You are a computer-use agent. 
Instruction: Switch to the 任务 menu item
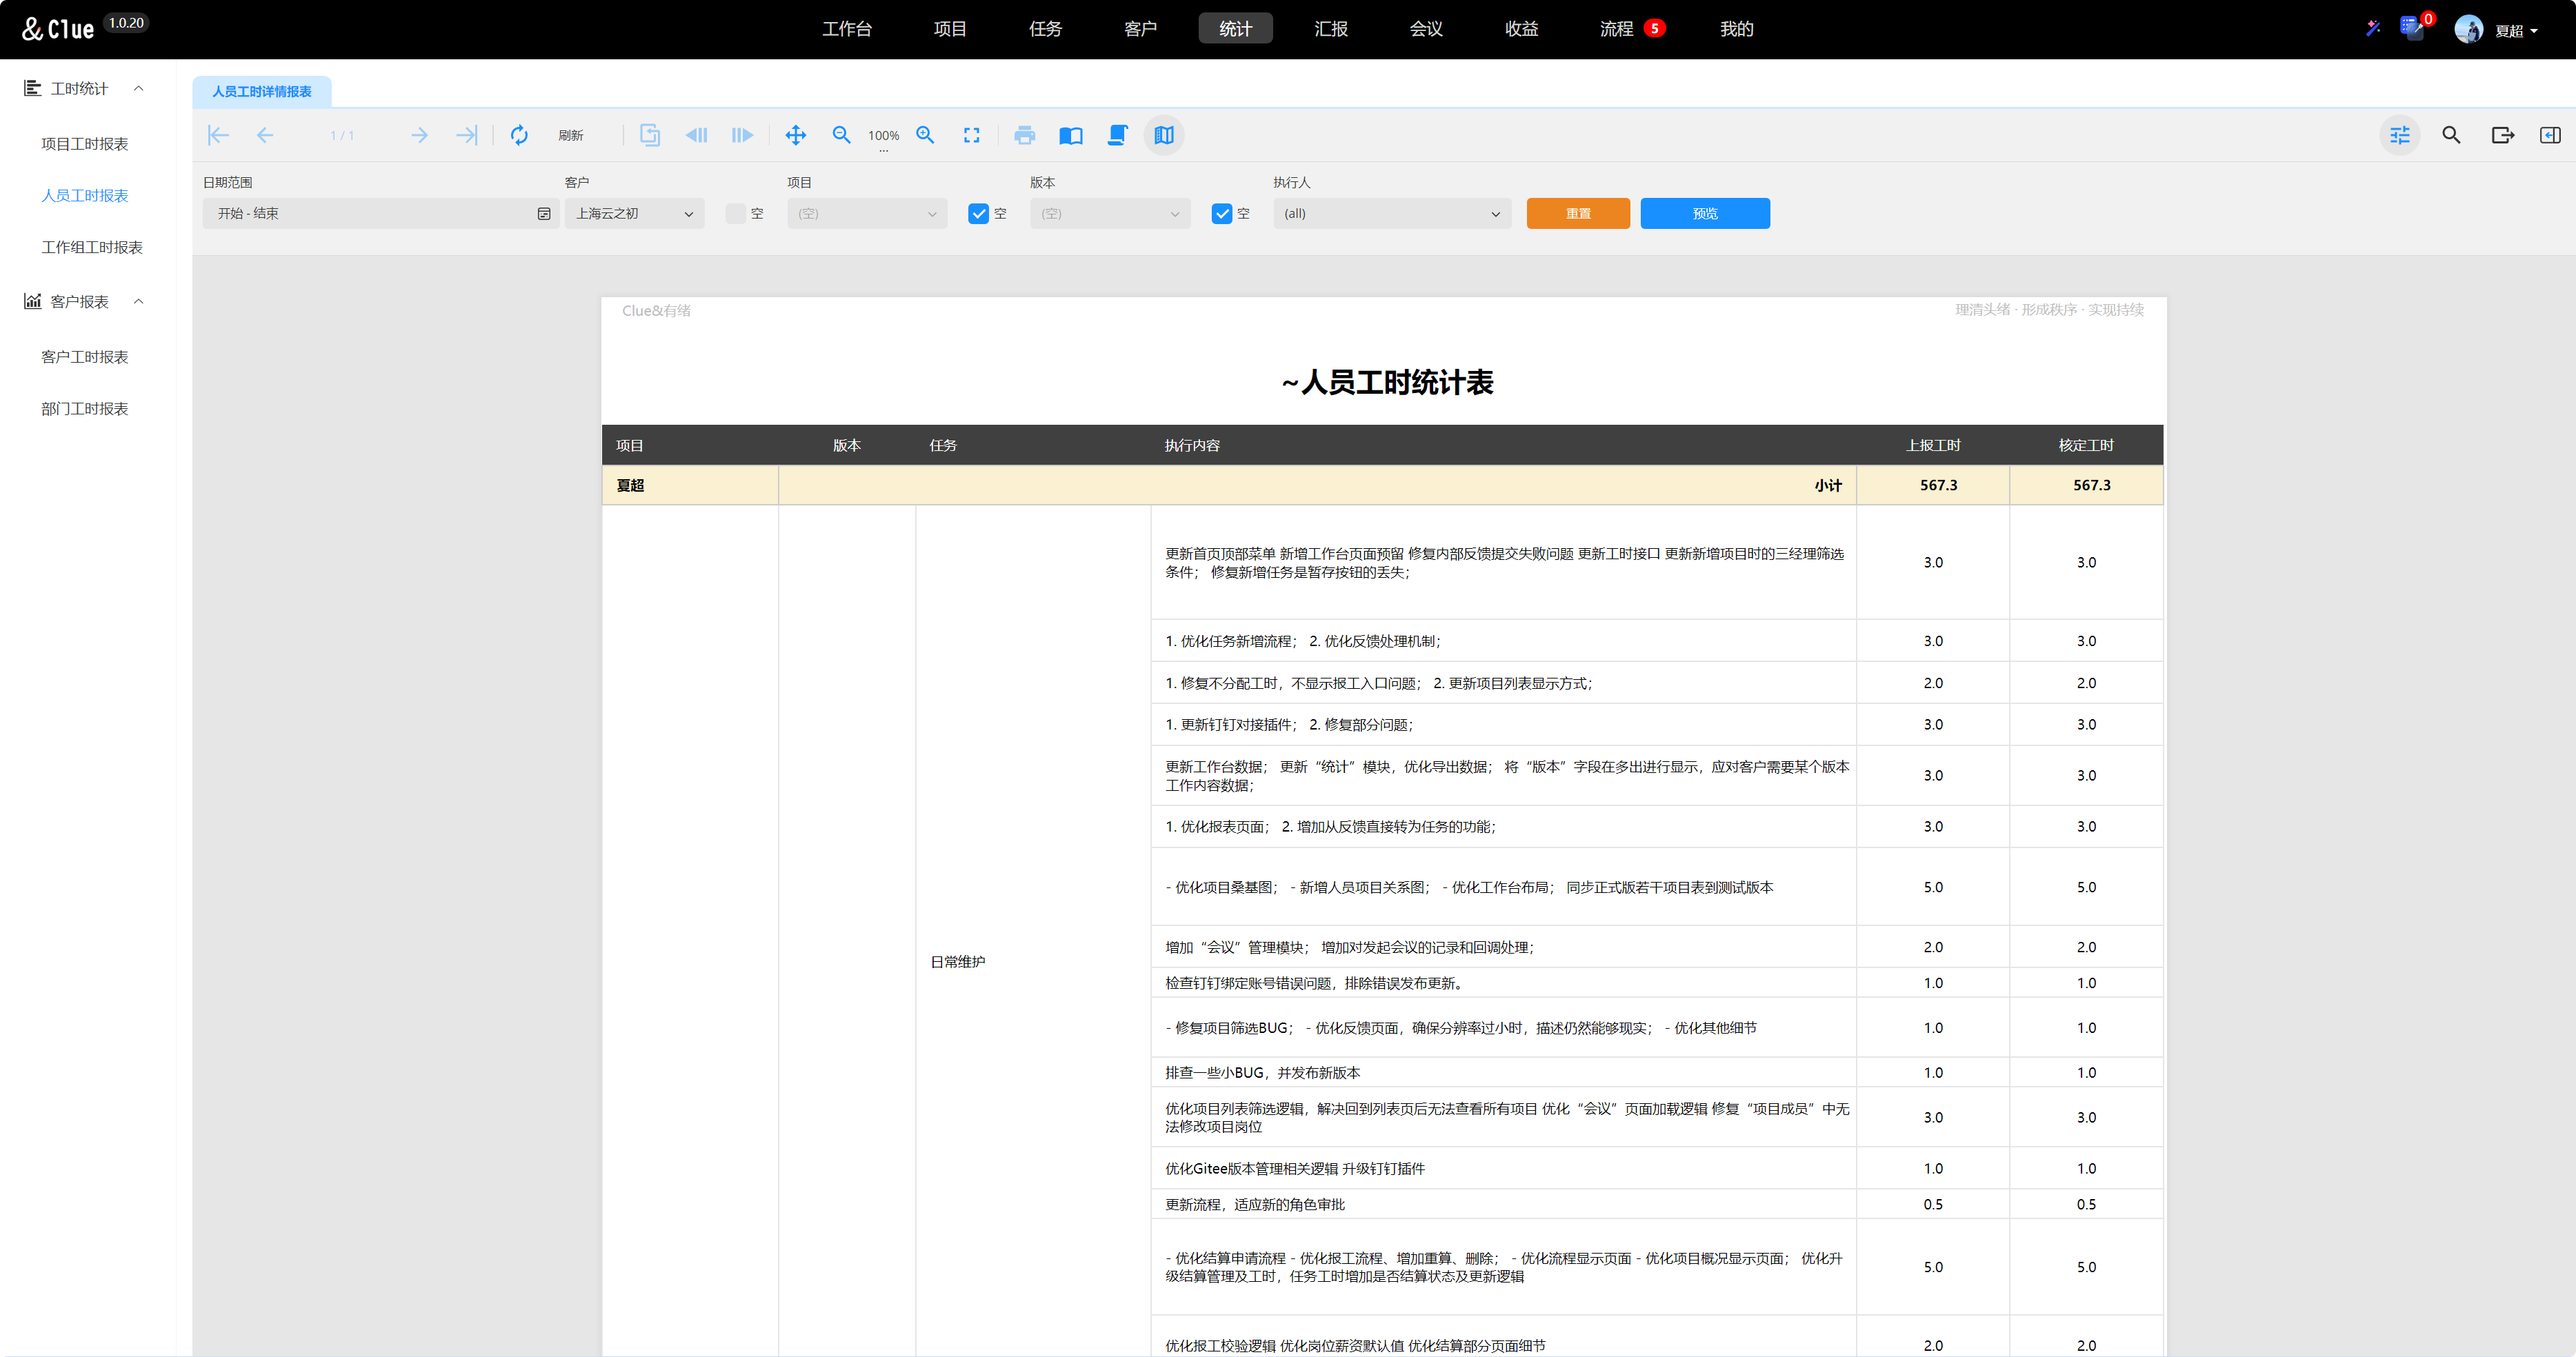point(1045,28)
